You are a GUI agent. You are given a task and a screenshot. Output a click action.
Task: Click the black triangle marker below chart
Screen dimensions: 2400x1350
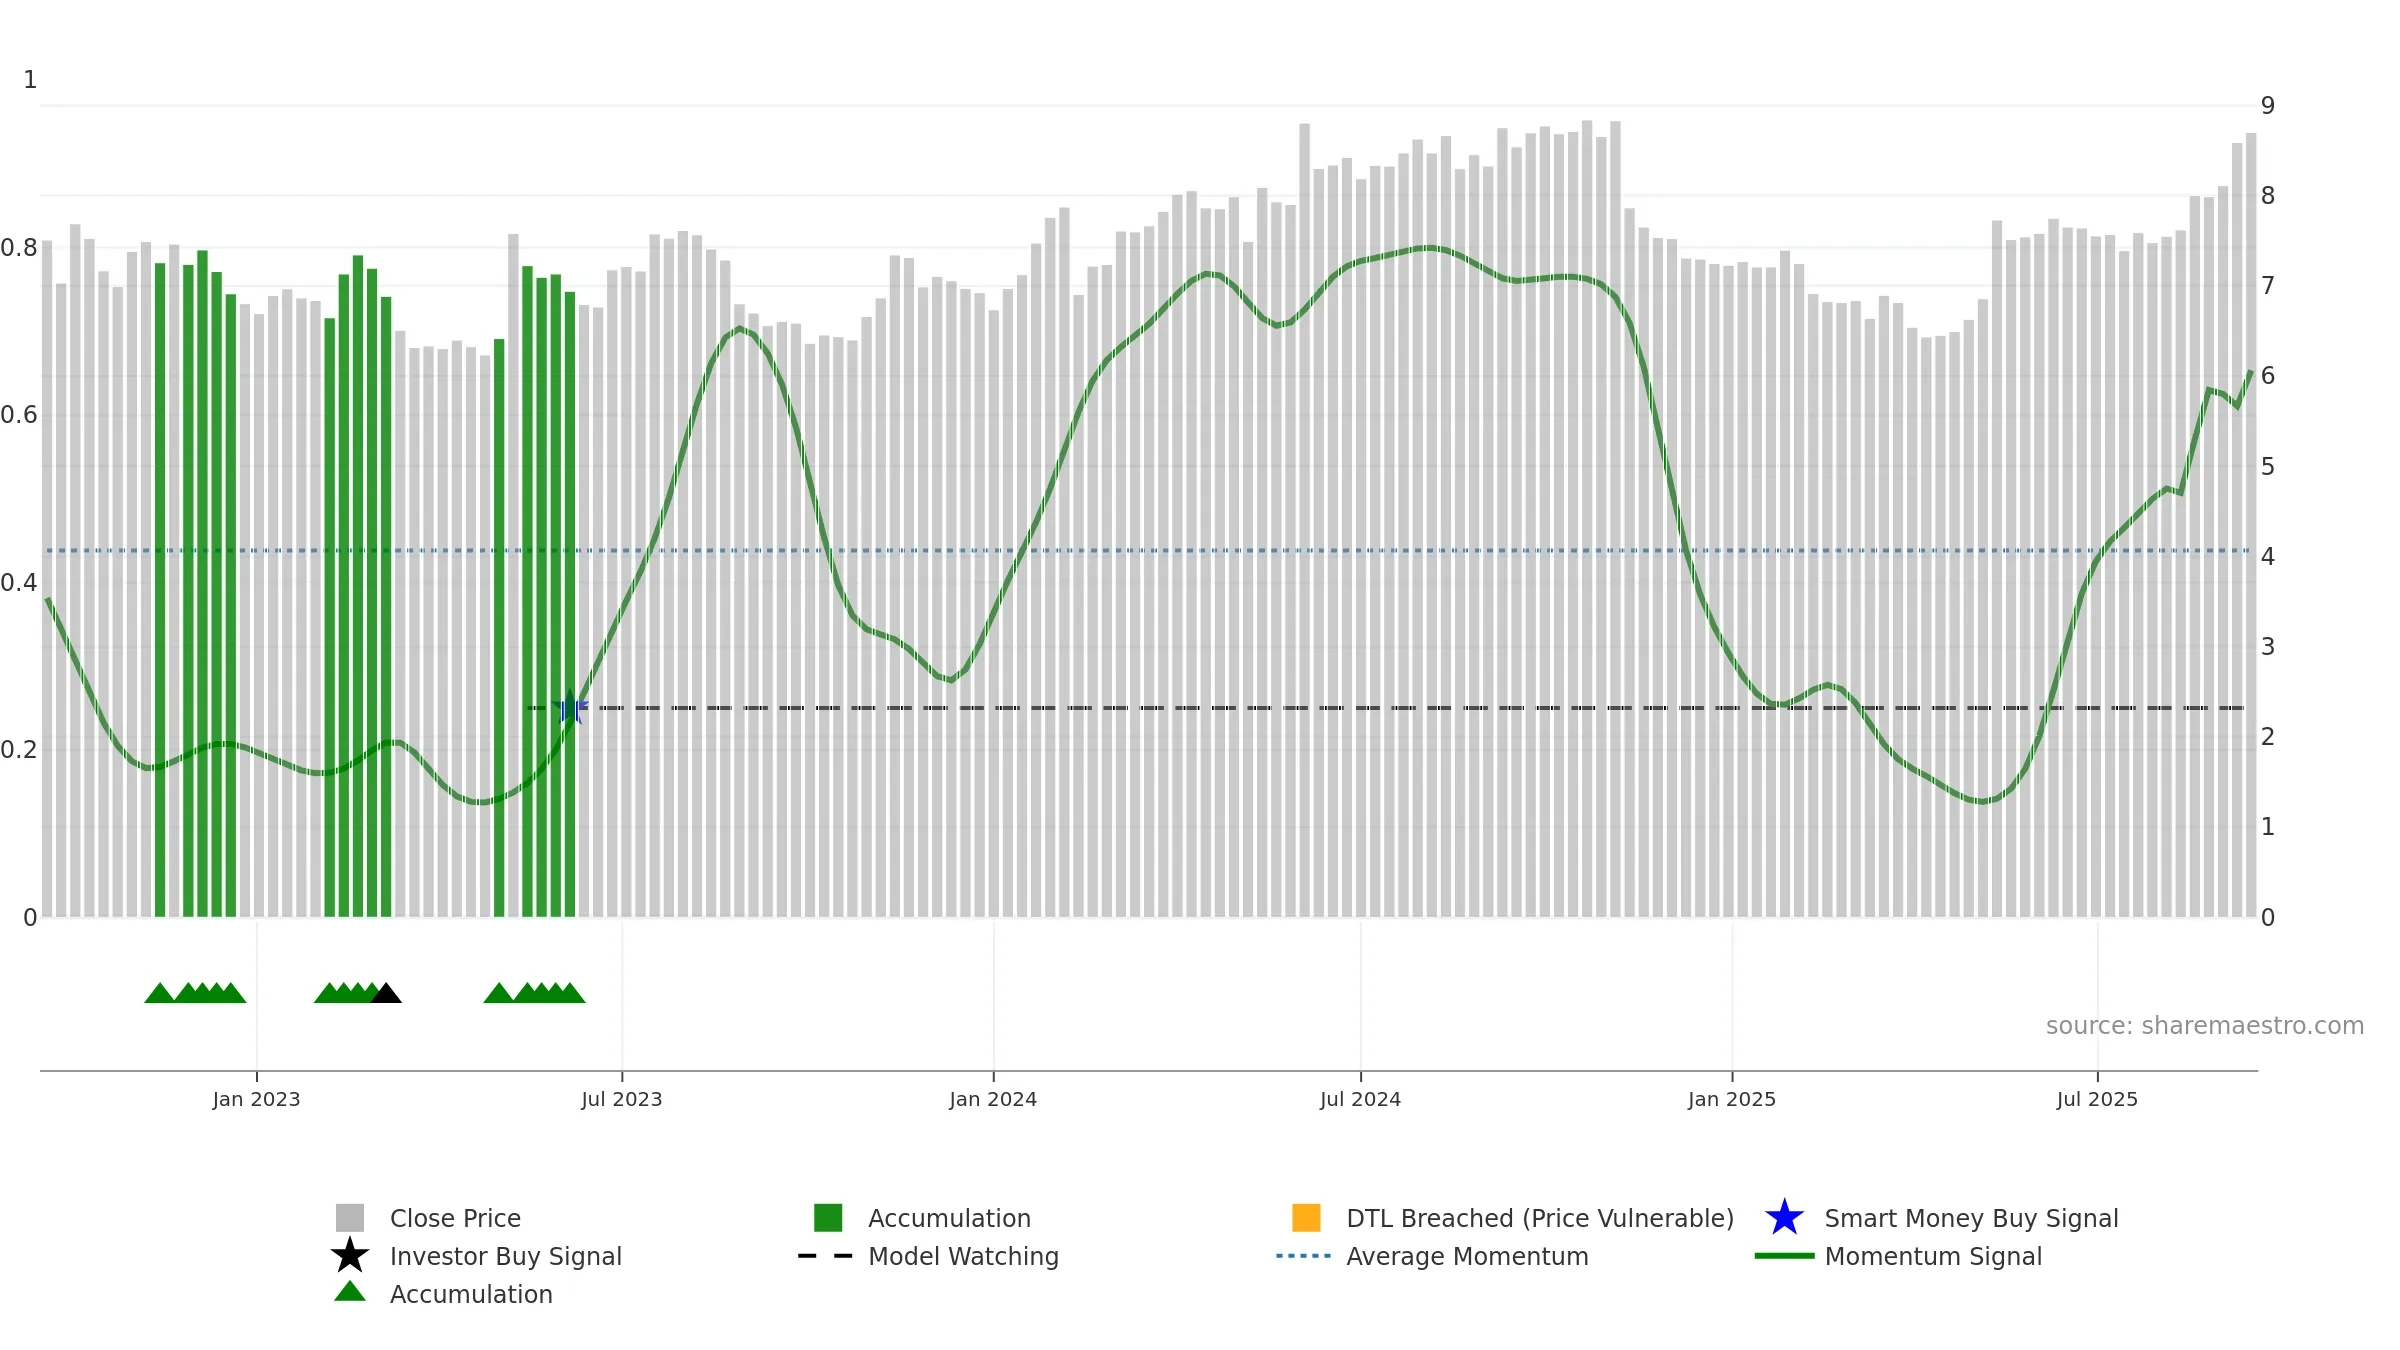(x=386, y=993)
